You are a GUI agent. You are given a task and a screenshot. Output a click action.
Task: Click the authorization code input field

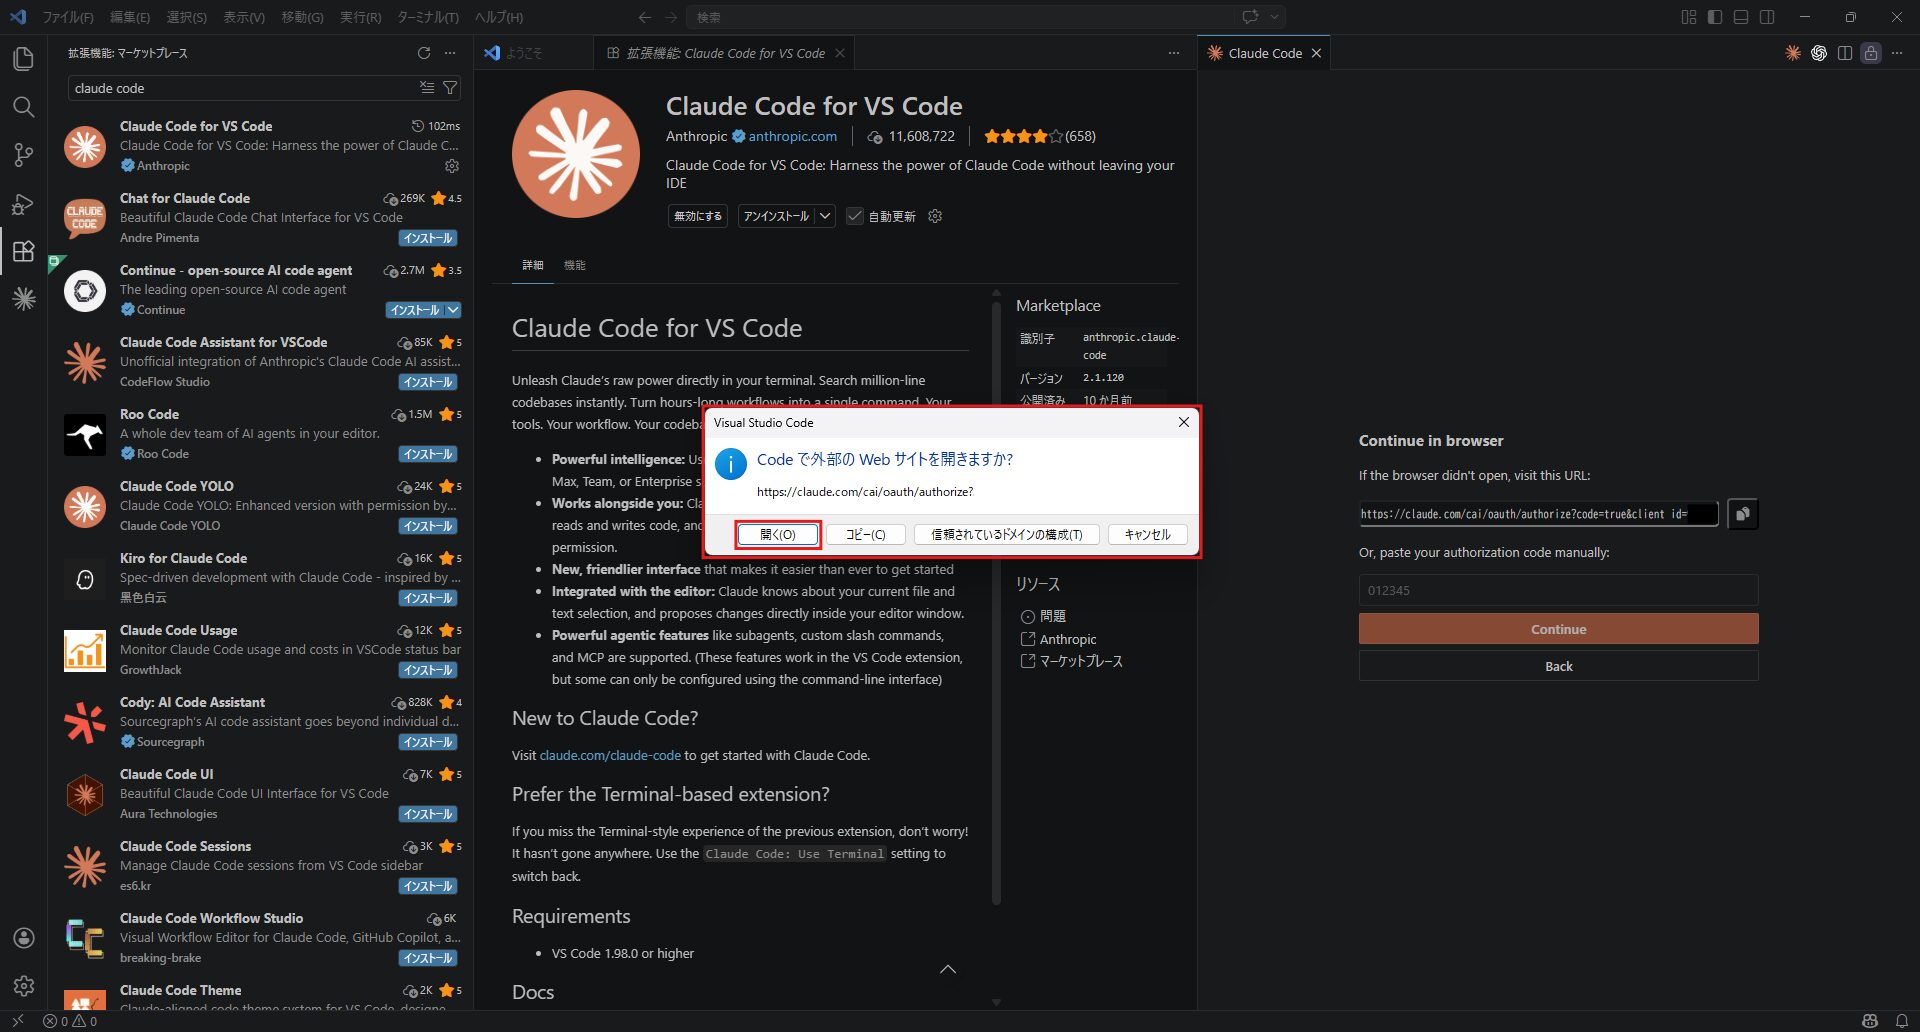(x=1557, y=590)
